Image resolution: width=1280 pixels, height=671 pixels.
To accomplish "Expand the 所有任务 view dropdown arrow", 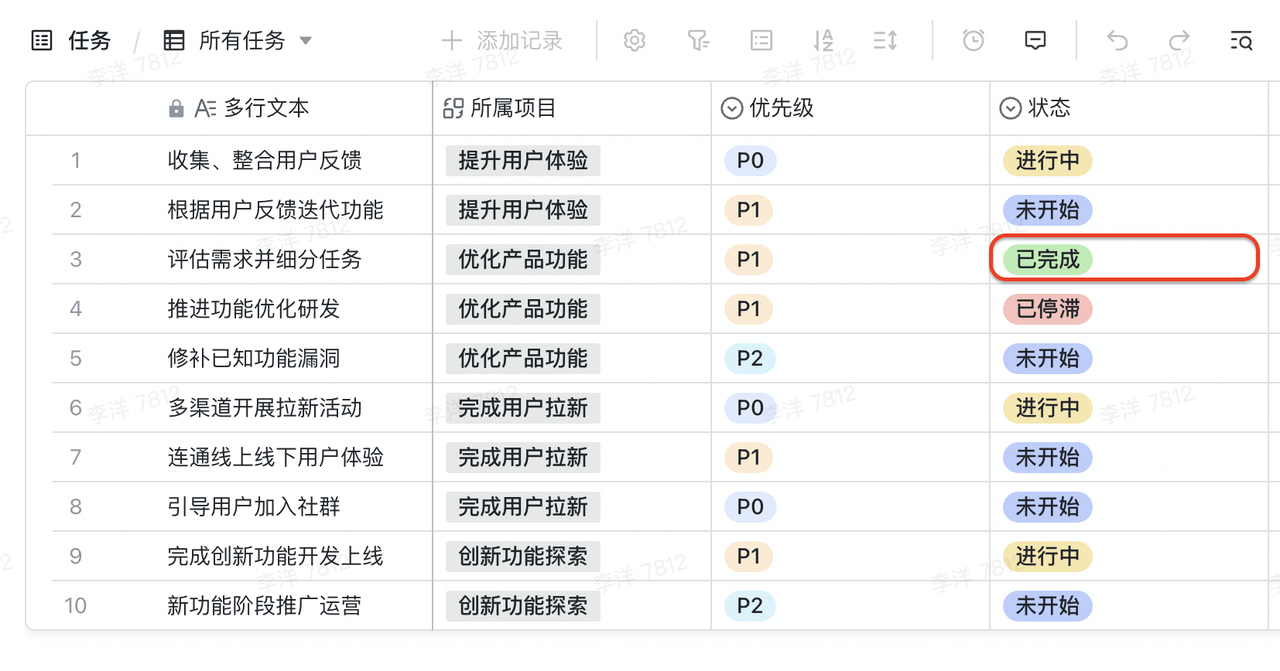I will pyautogui.click(x=306, y=41).
